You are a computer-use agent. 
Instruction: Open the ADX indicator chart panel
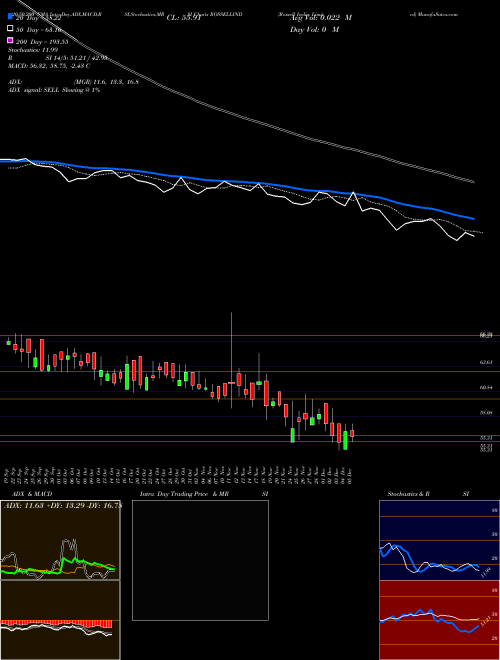(x=60, y=540)
